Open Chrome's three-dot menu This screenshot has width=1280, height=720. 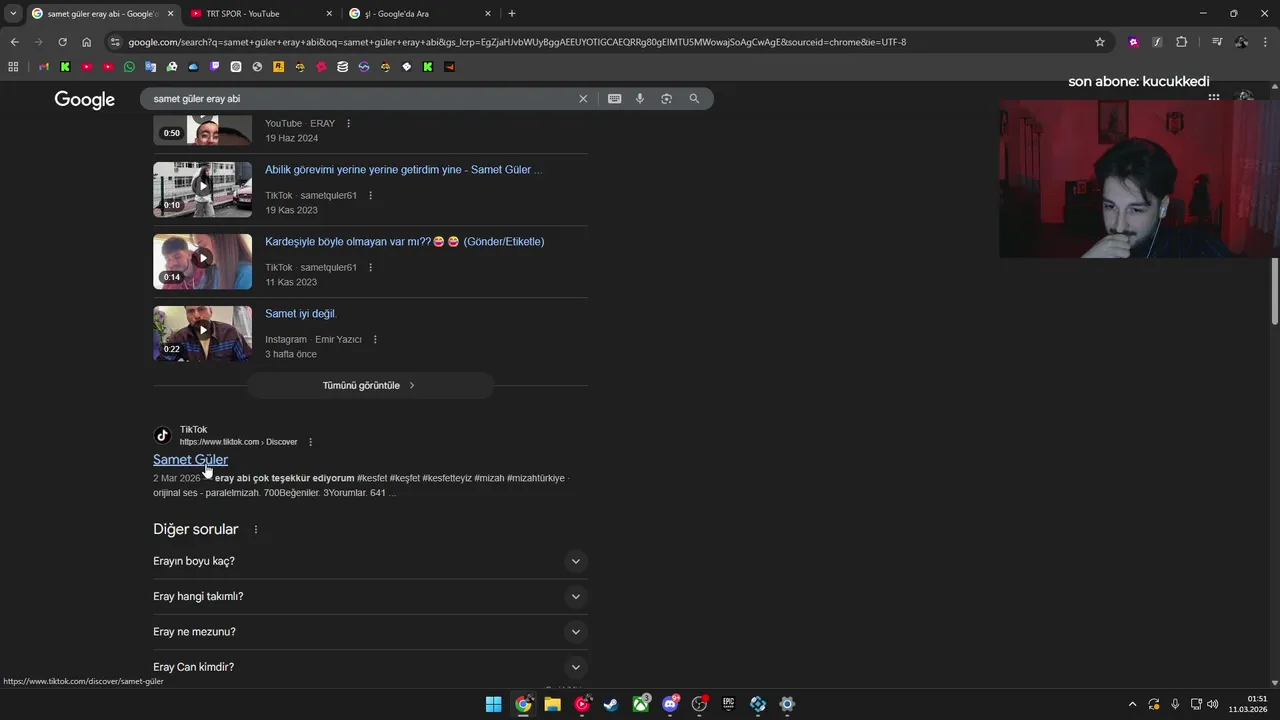(1266, 42)
